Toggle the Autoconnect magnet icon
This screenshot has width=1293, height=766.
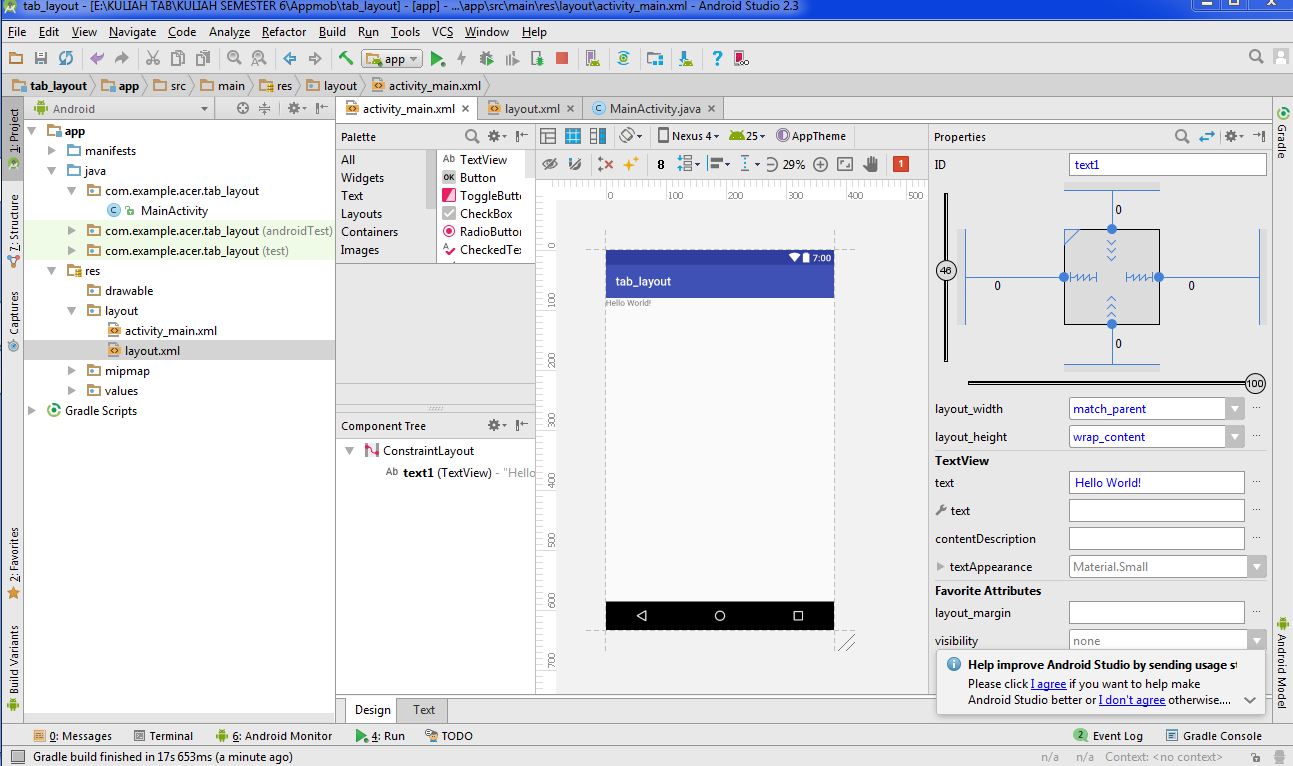(574, 164)
